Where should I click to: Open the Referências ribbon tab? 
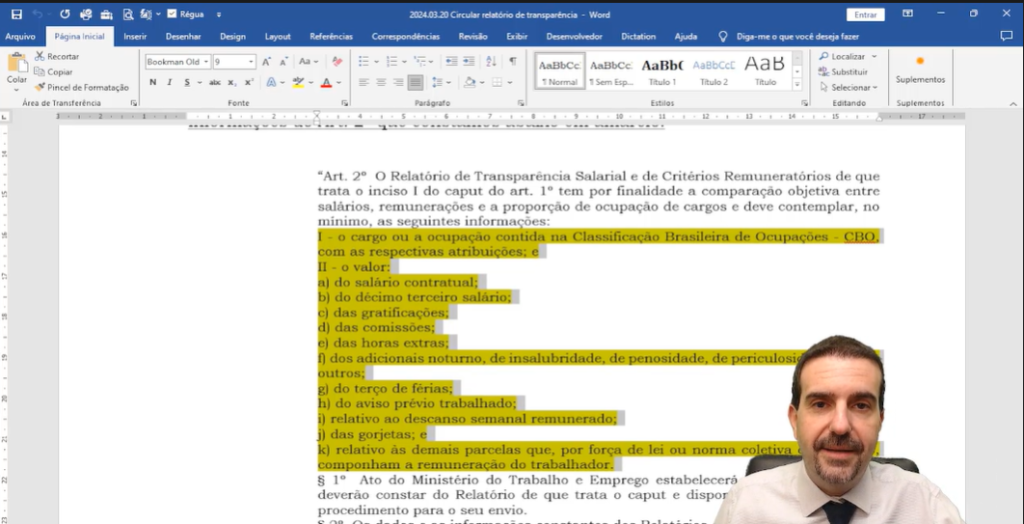[x=331, y=36]
